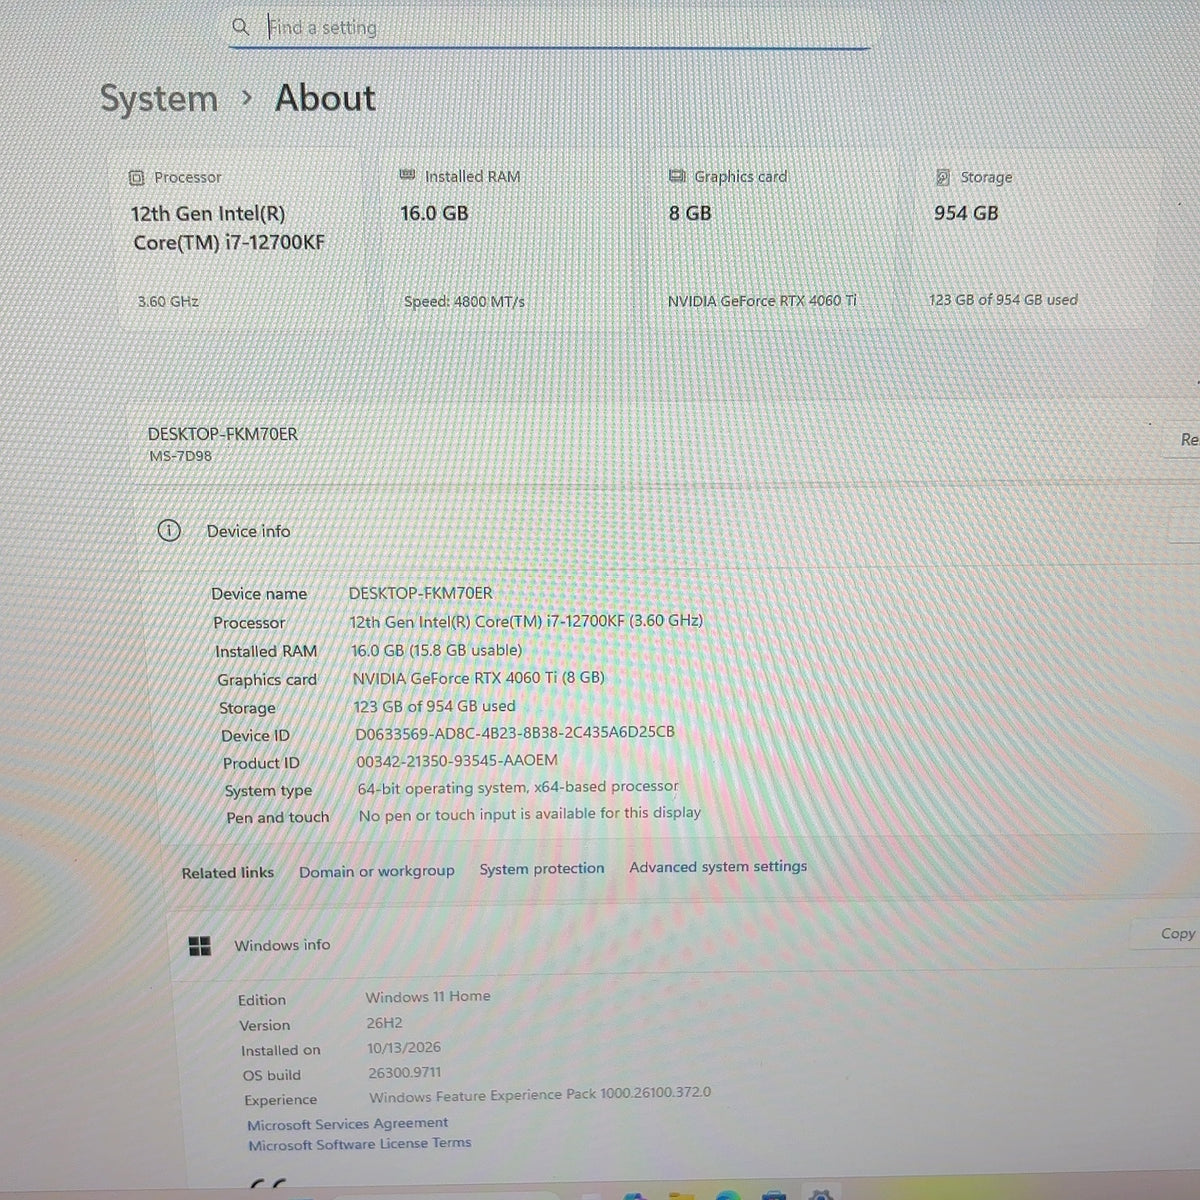
Task: Open Domain or workgroup link
Action: pos(376,871)
